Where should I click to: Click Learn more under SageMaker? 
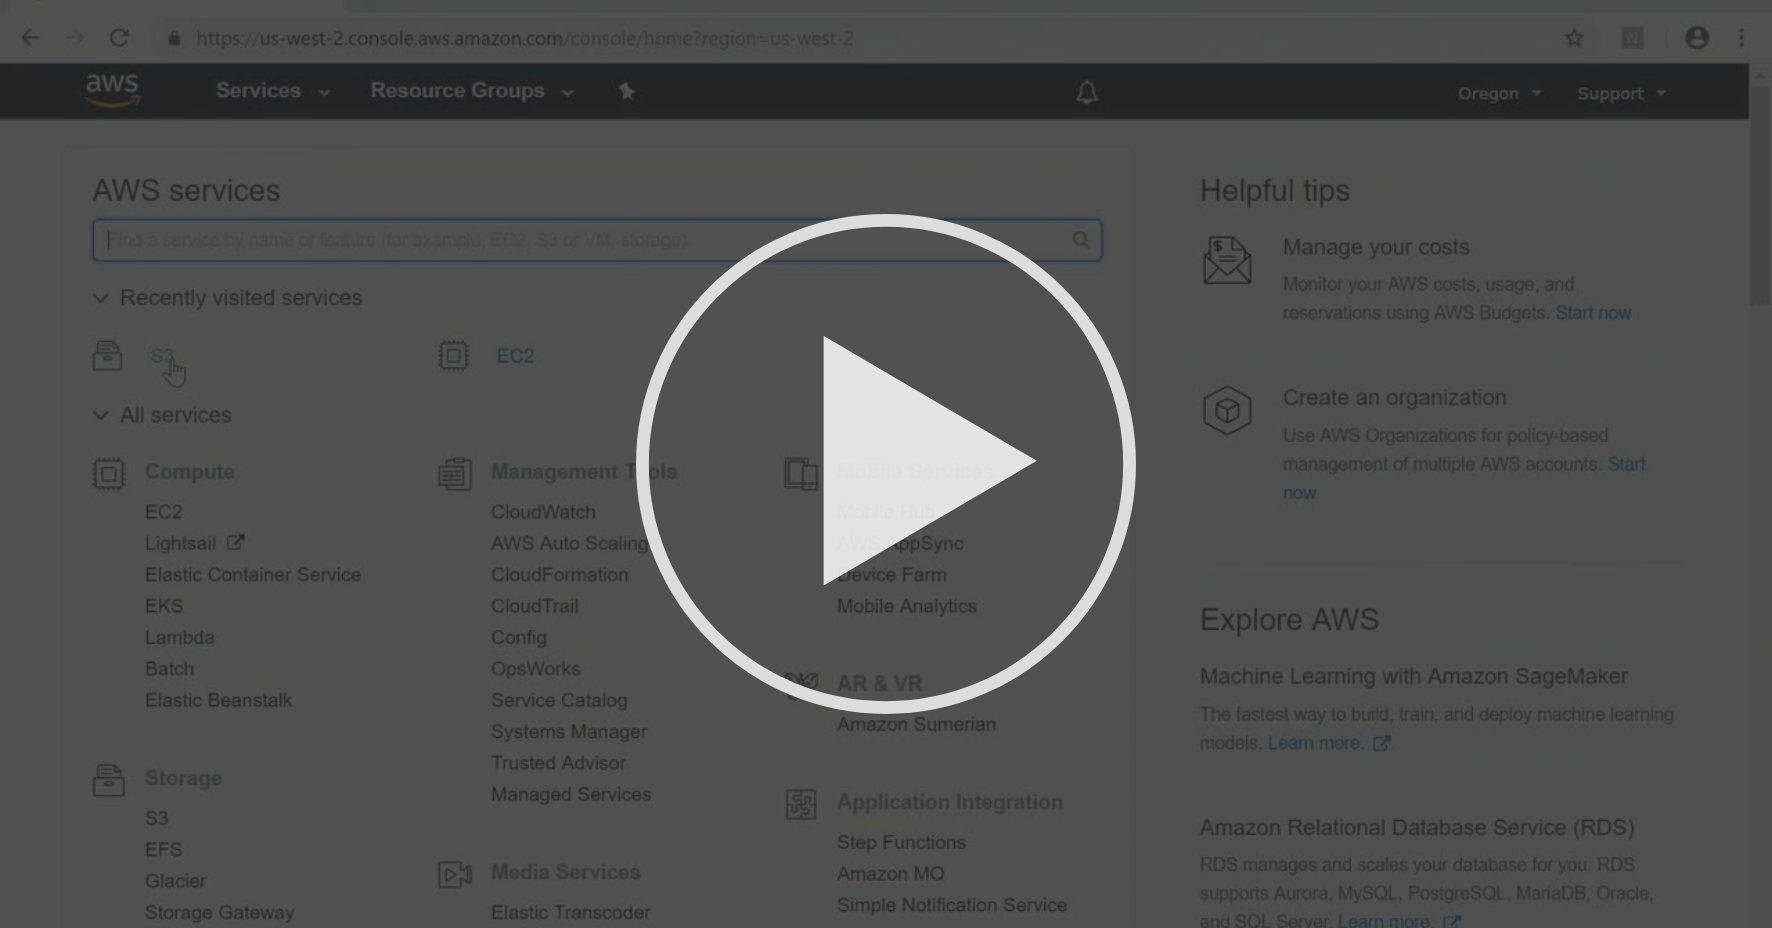(x=1314, y=743)
